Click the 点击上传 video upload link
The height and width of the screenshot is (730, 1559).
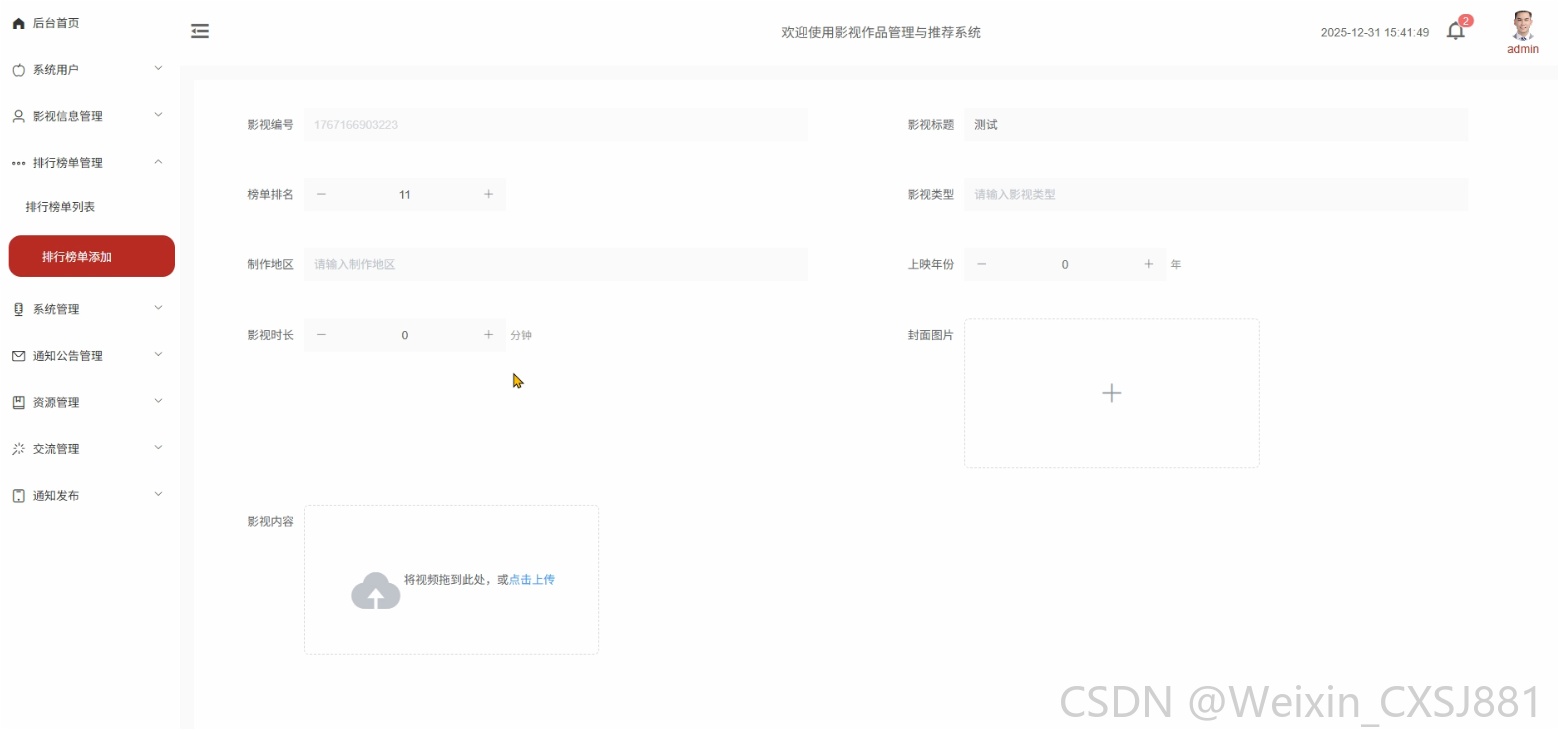[532, 580]
